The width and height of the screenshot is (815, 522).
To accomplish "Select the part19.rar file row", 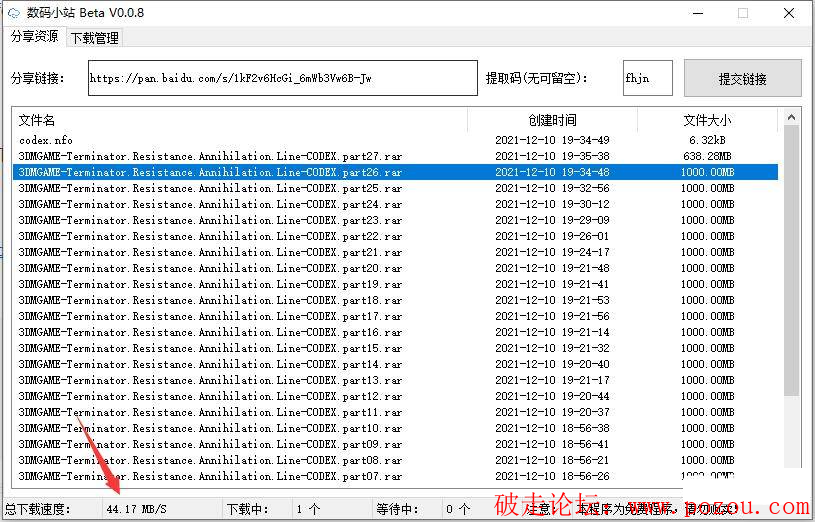I will tap(396, 284).
